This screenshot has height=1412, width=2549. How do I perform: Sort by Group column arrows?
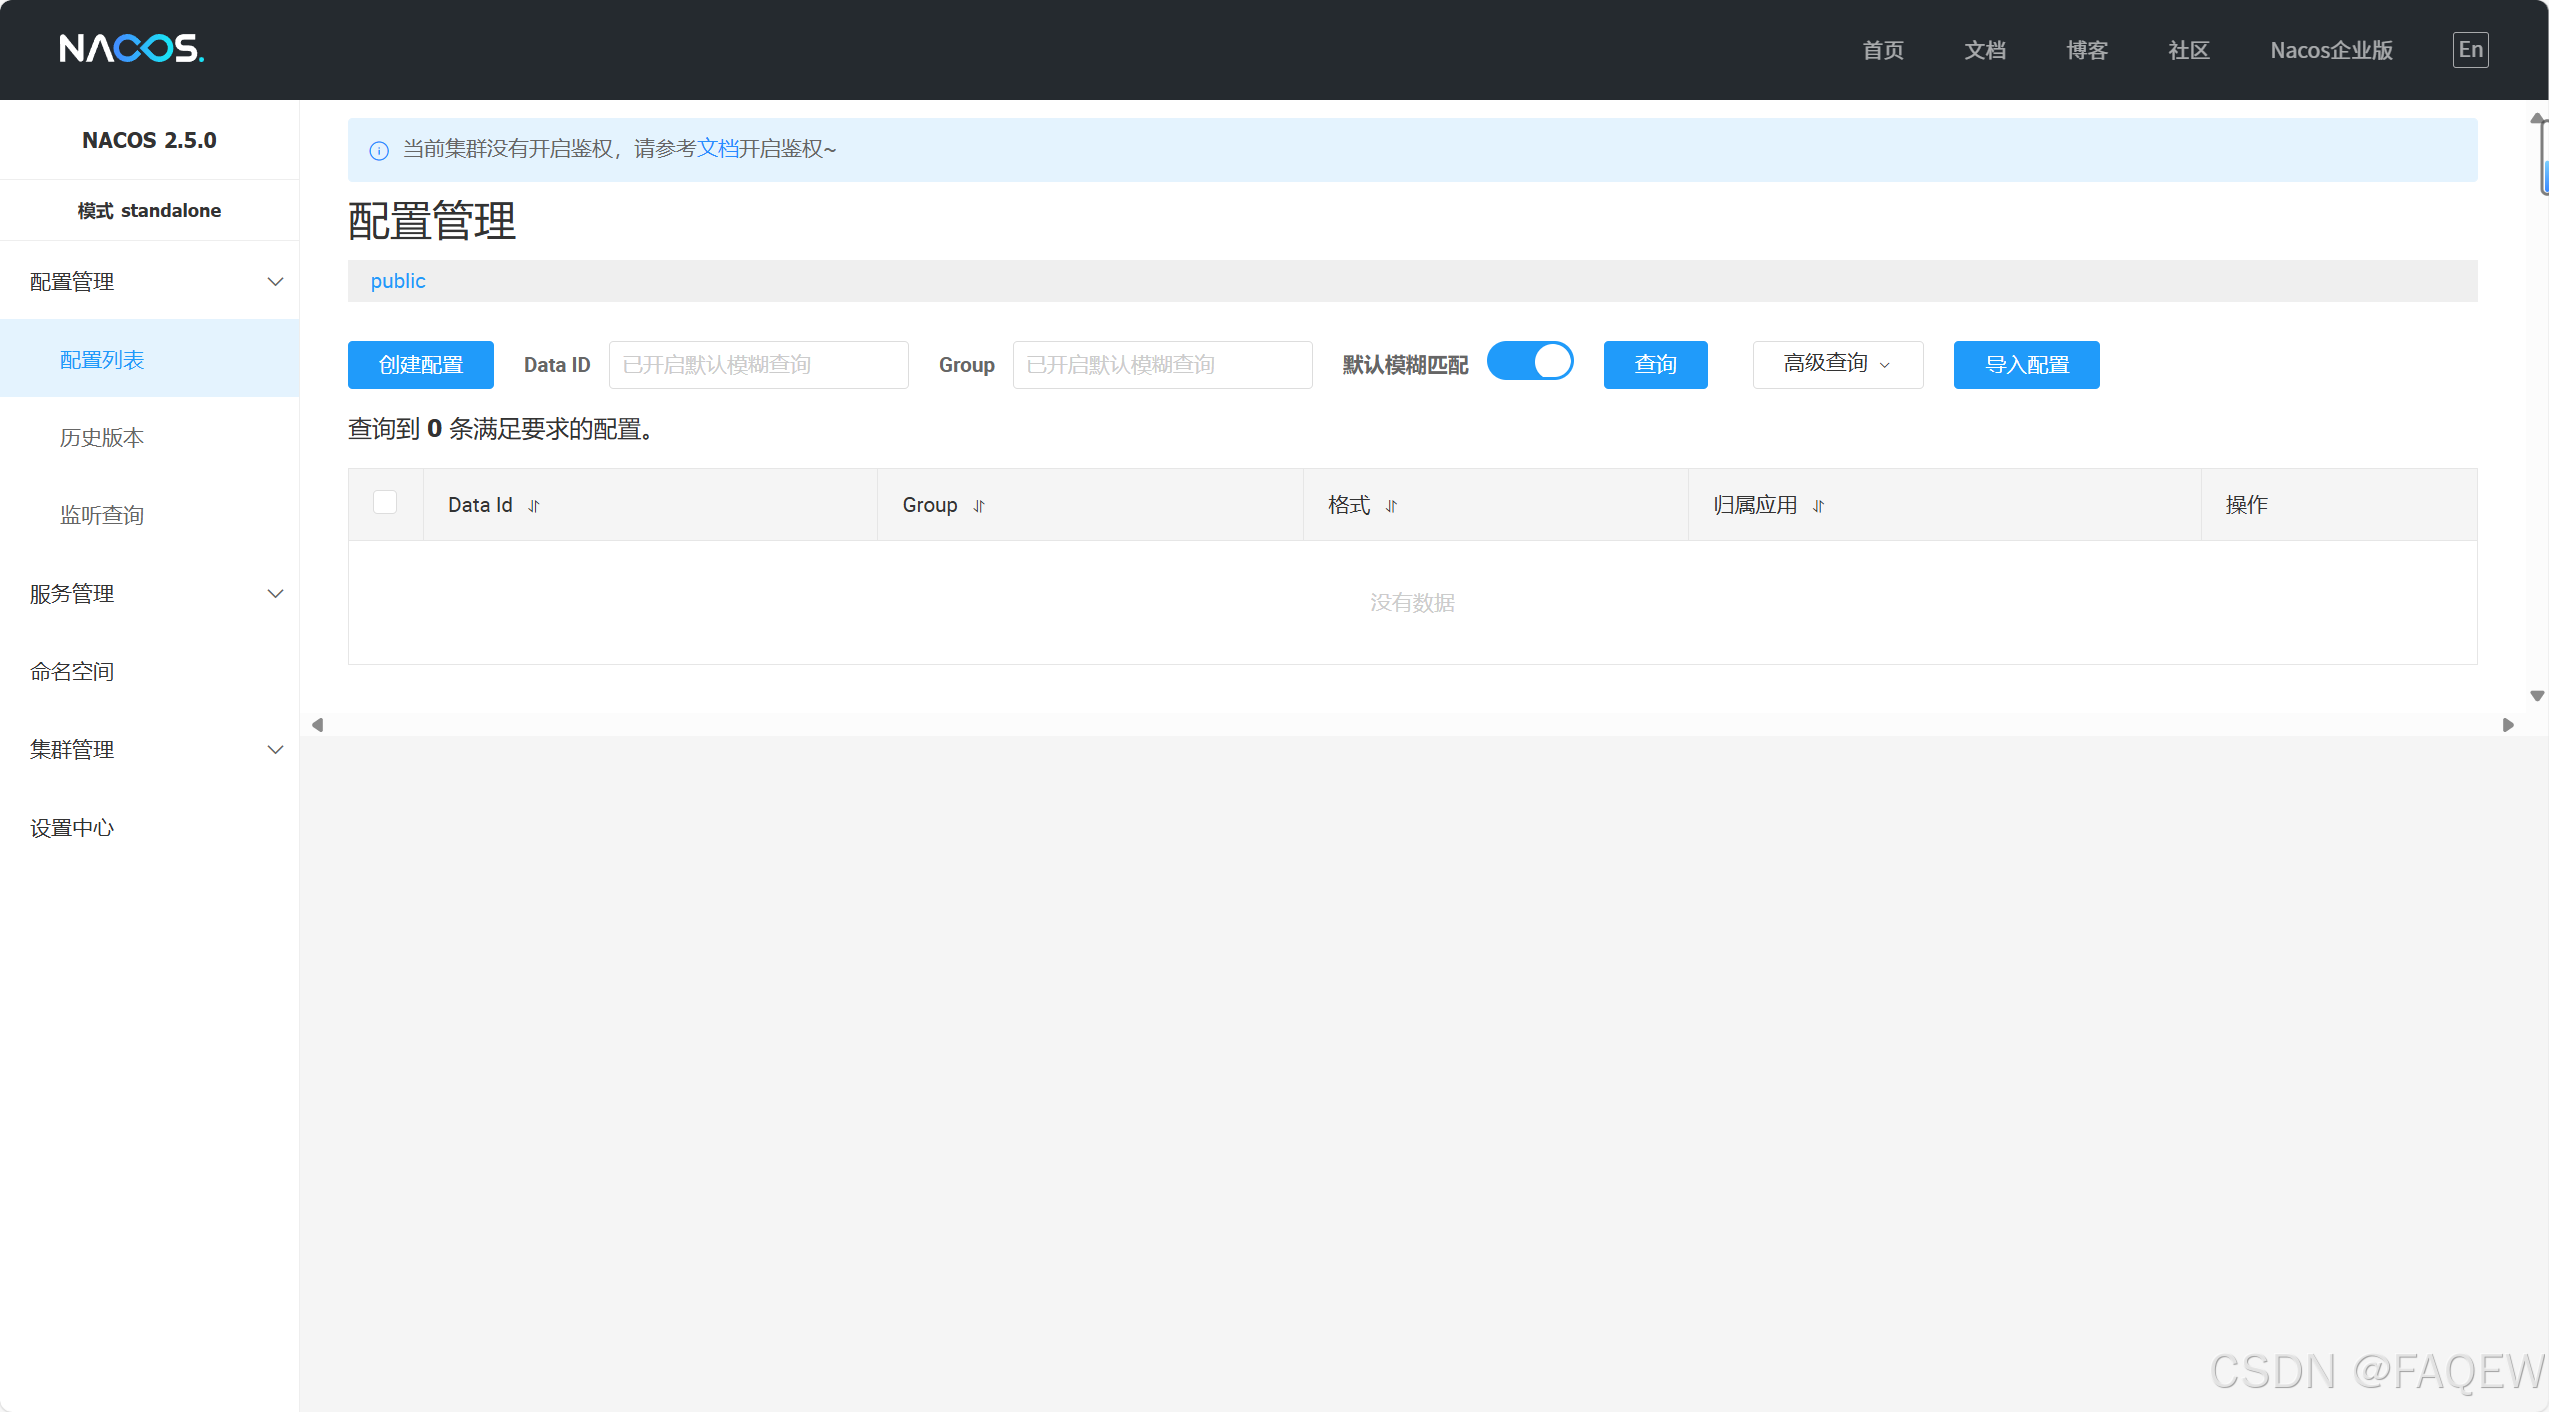tap(979, 506)
